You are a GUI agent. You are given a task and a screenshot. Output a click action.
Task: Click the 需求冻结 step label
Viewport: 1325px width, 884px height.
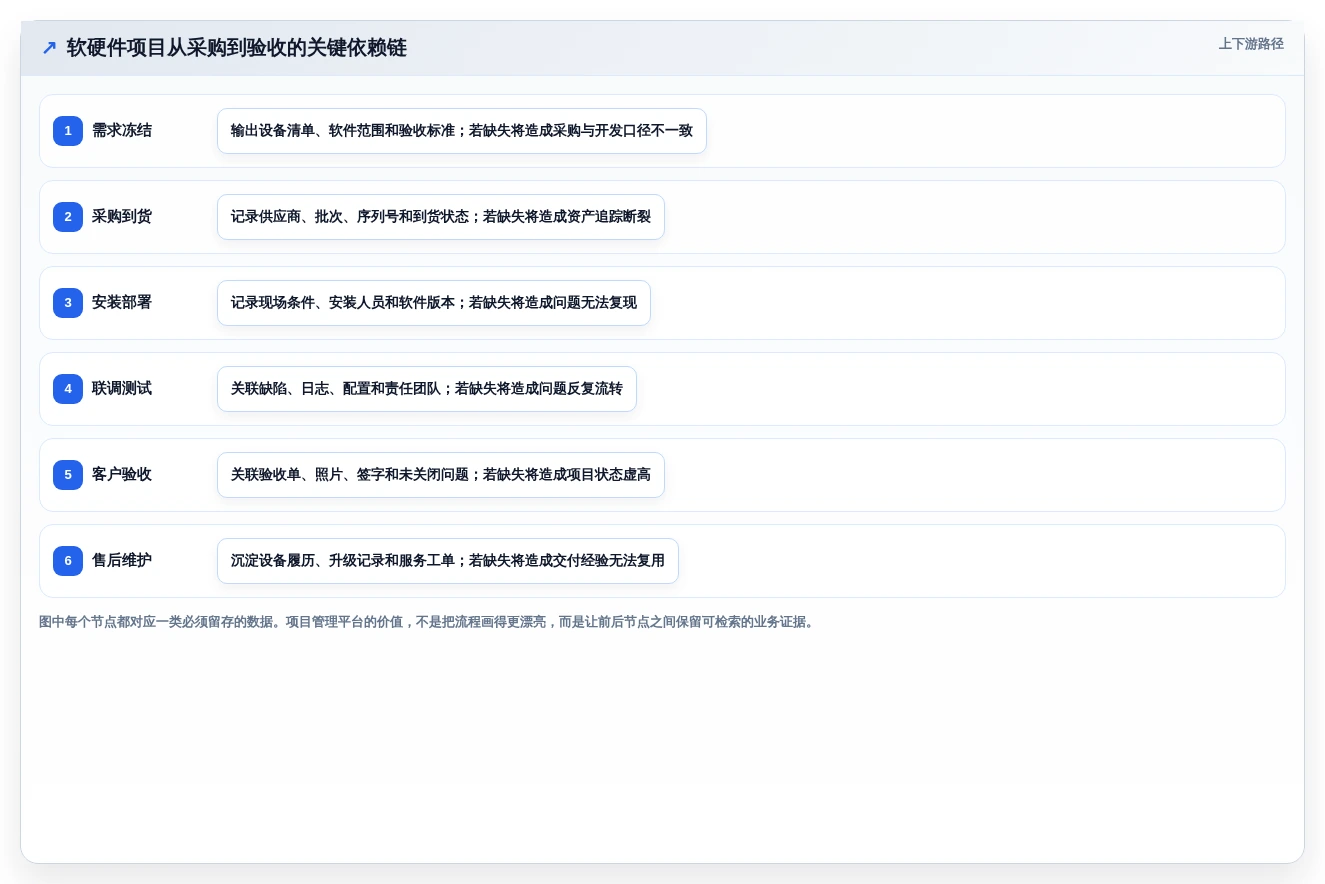[122, 131]
